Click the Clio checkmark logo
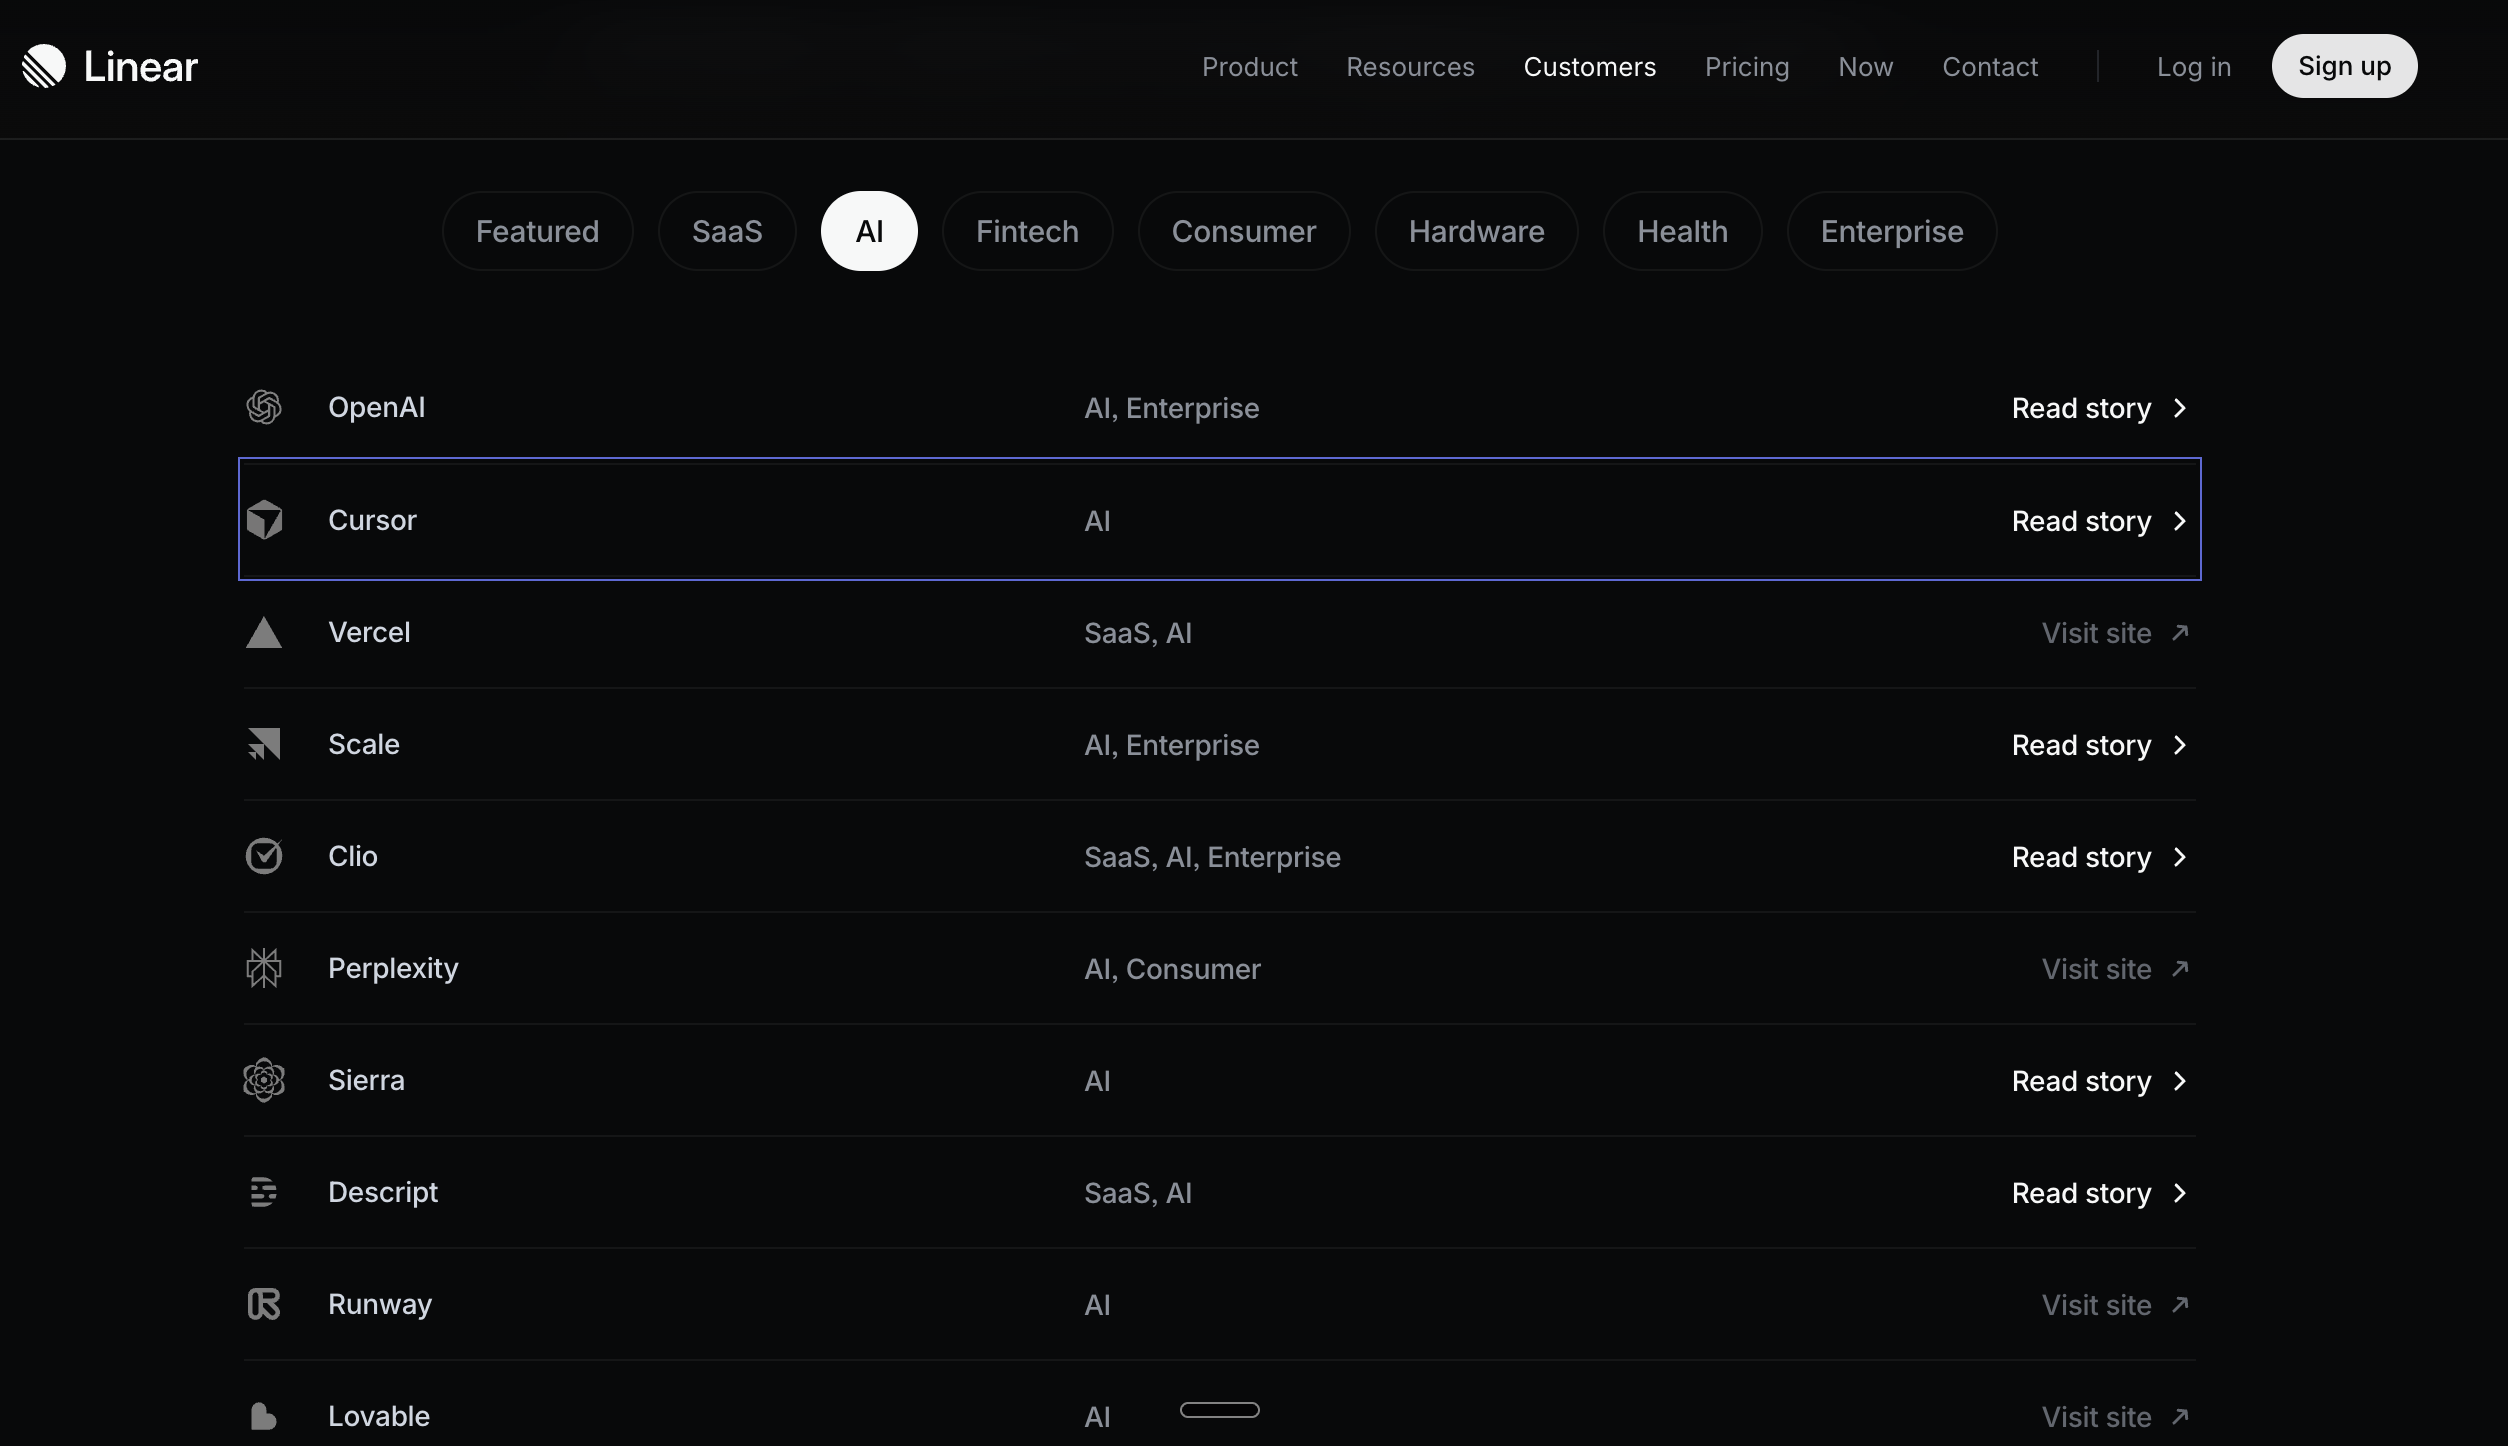 click(x=264, y=856)
